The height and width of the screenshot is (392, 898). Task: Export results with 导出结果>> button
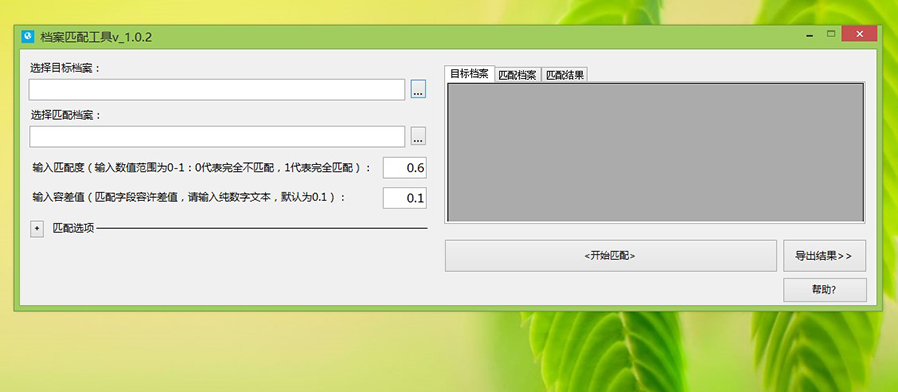(x=825, y=256)
